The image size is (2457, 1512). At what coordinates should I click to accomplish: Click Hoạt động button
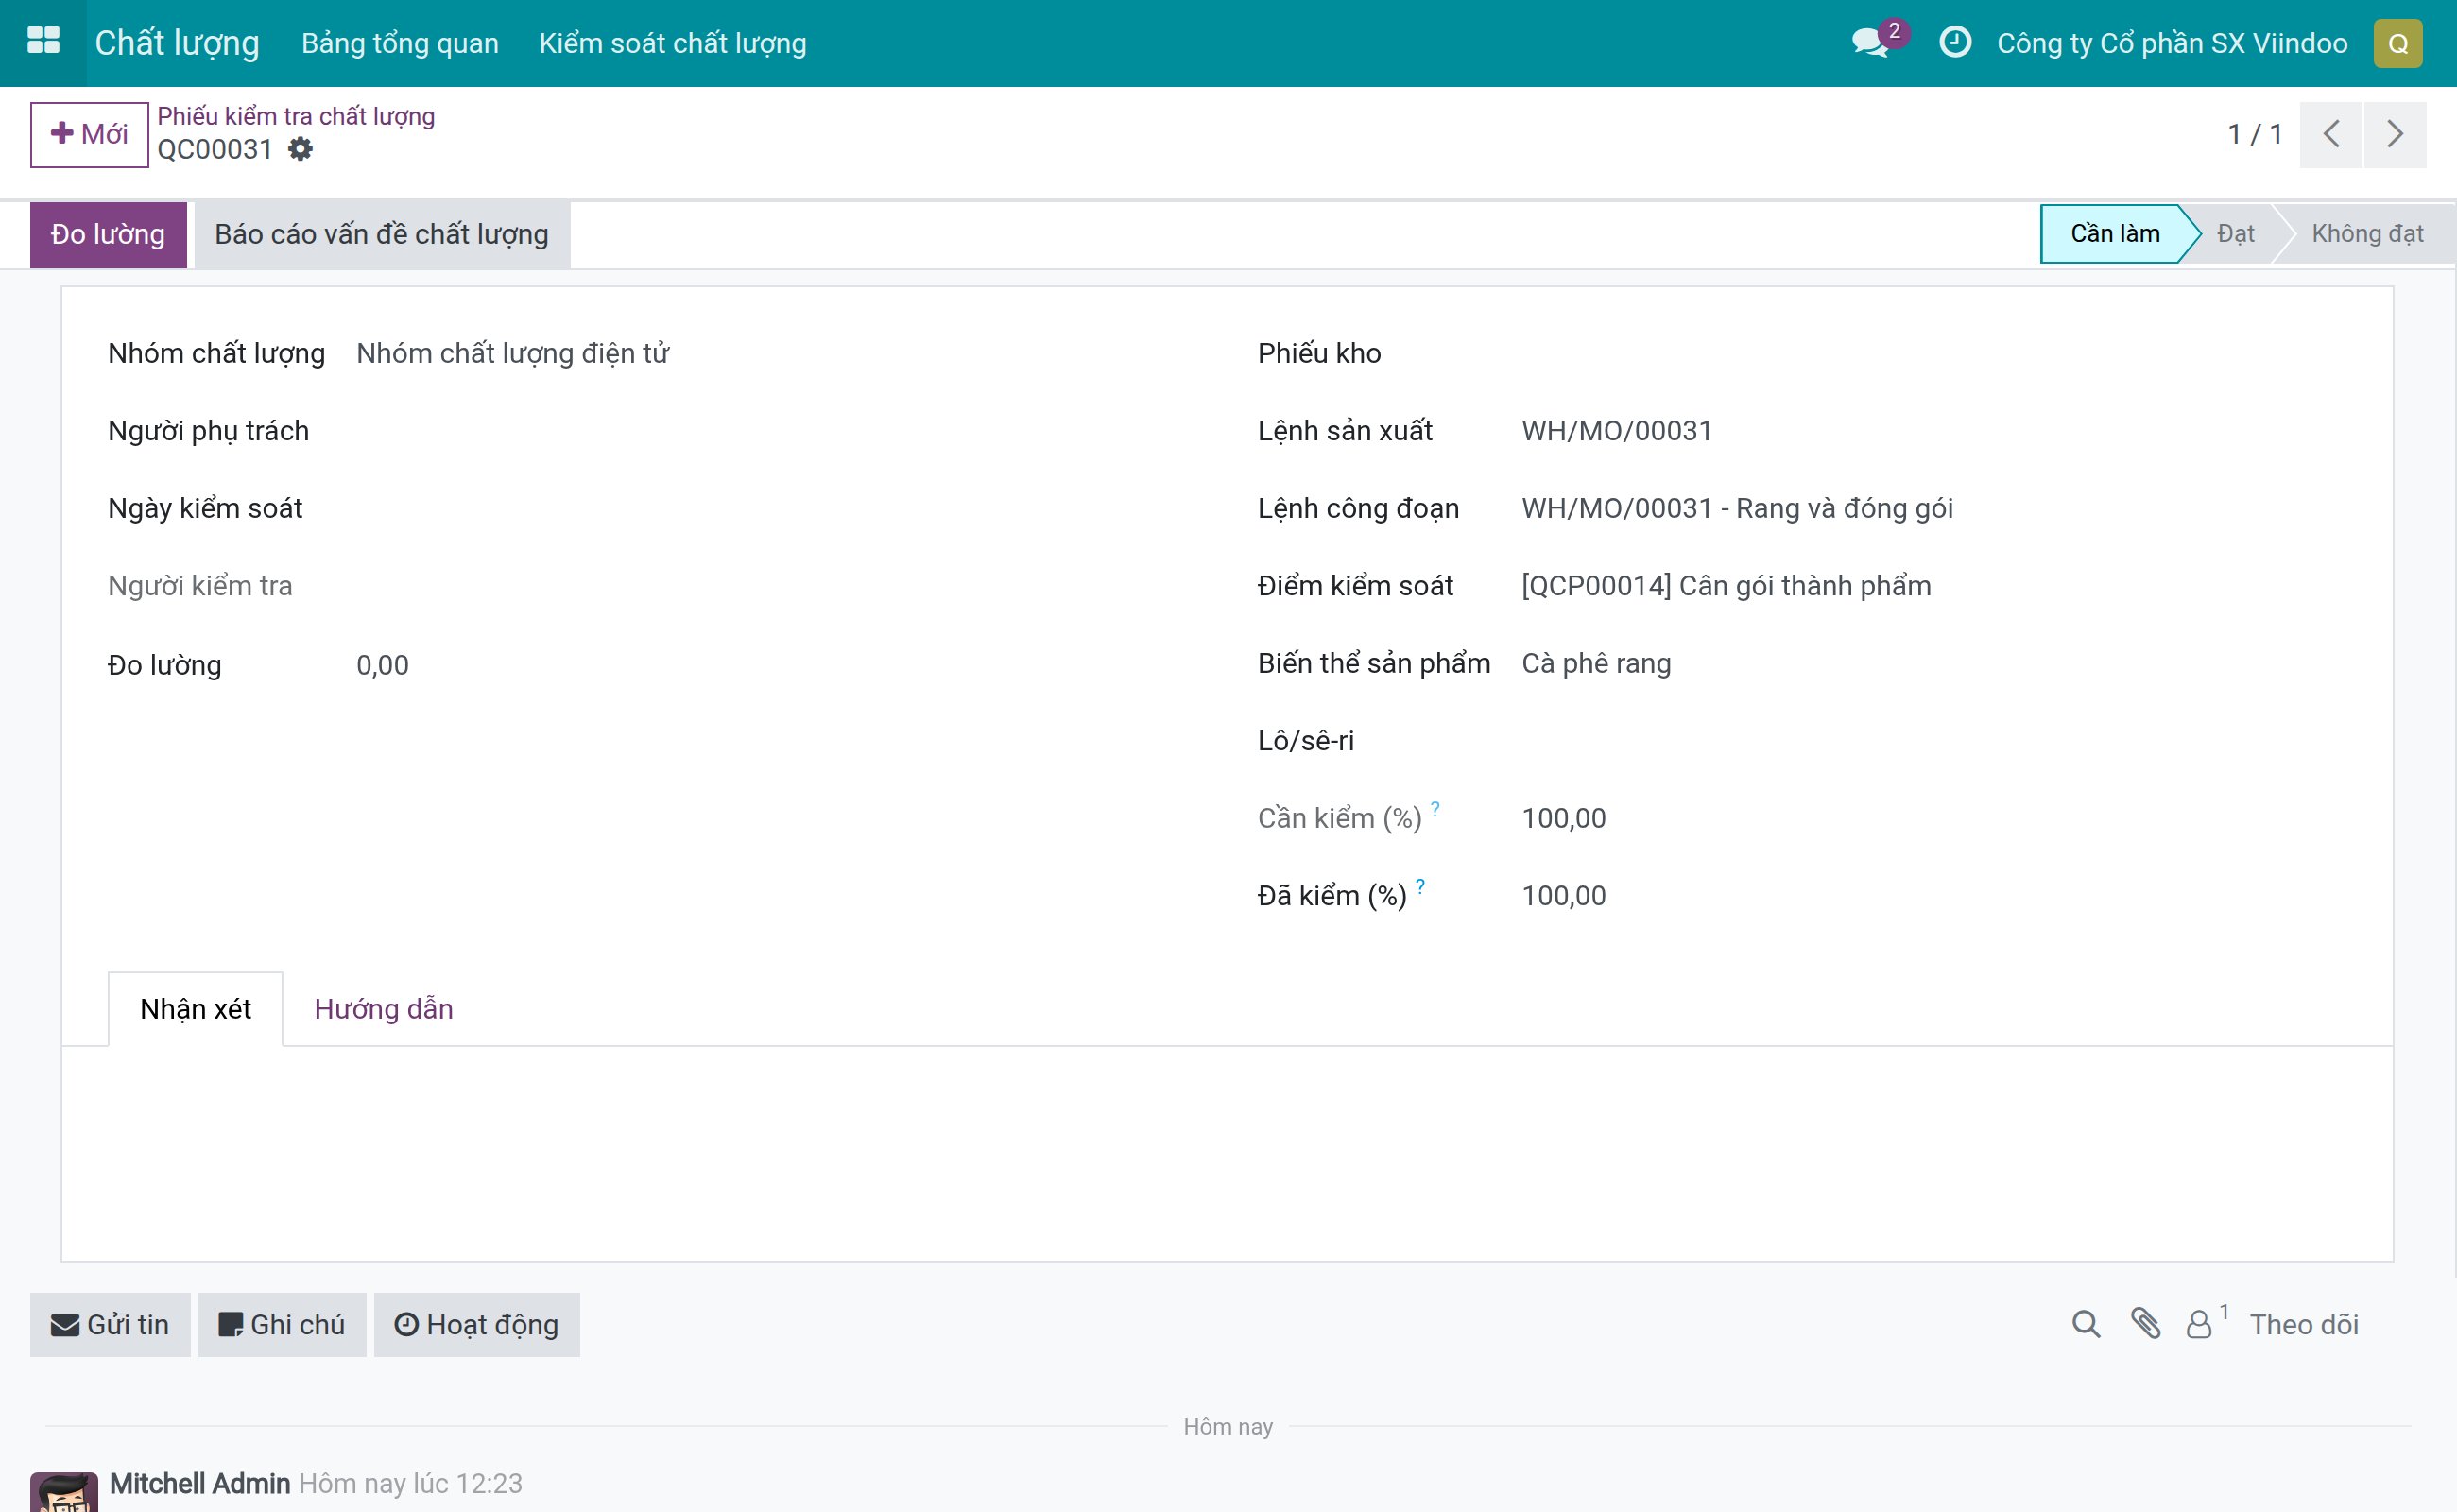click(x=476, y=1324)
